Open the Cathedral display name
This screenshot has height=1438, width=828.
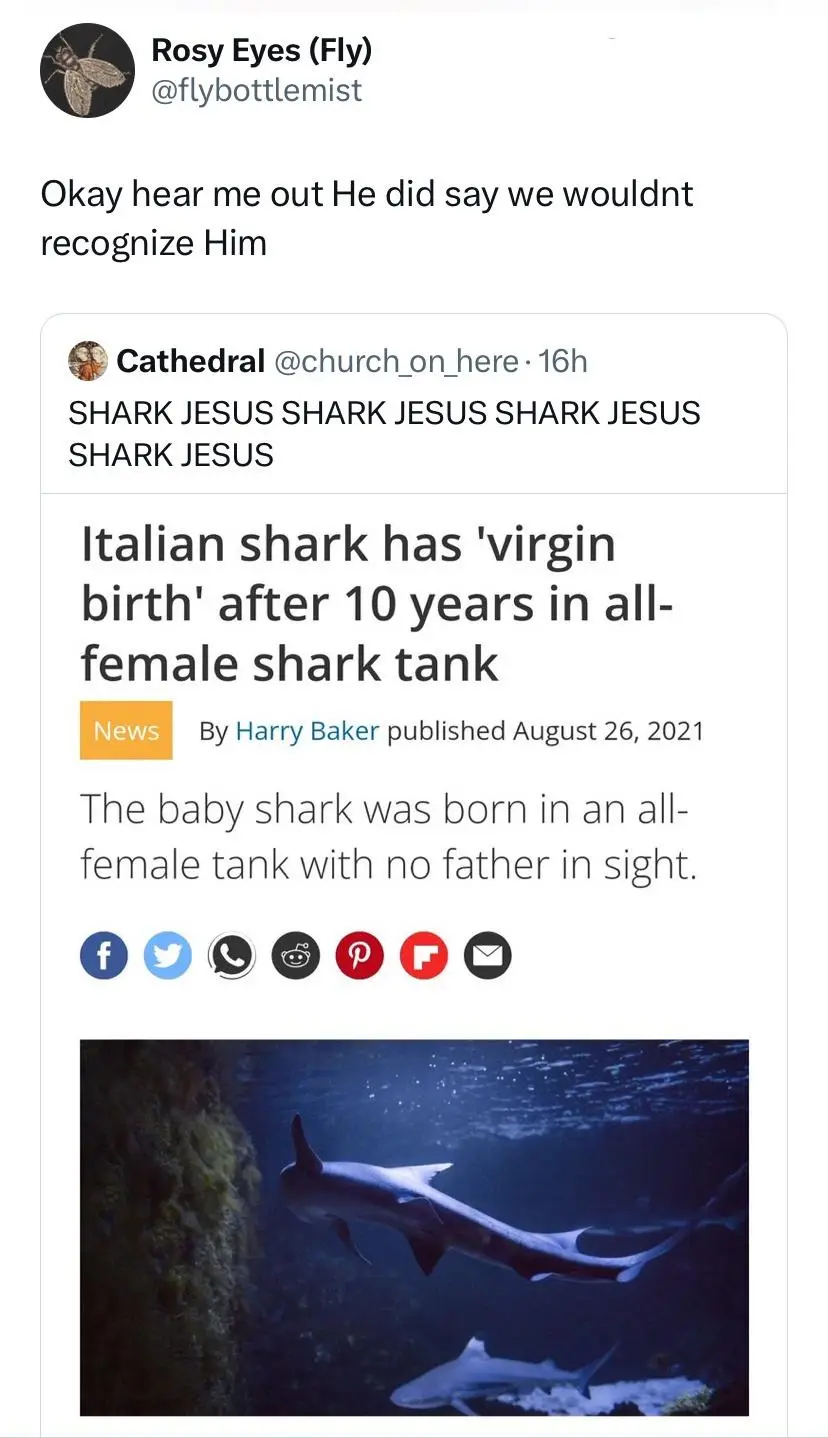[191, 361]
